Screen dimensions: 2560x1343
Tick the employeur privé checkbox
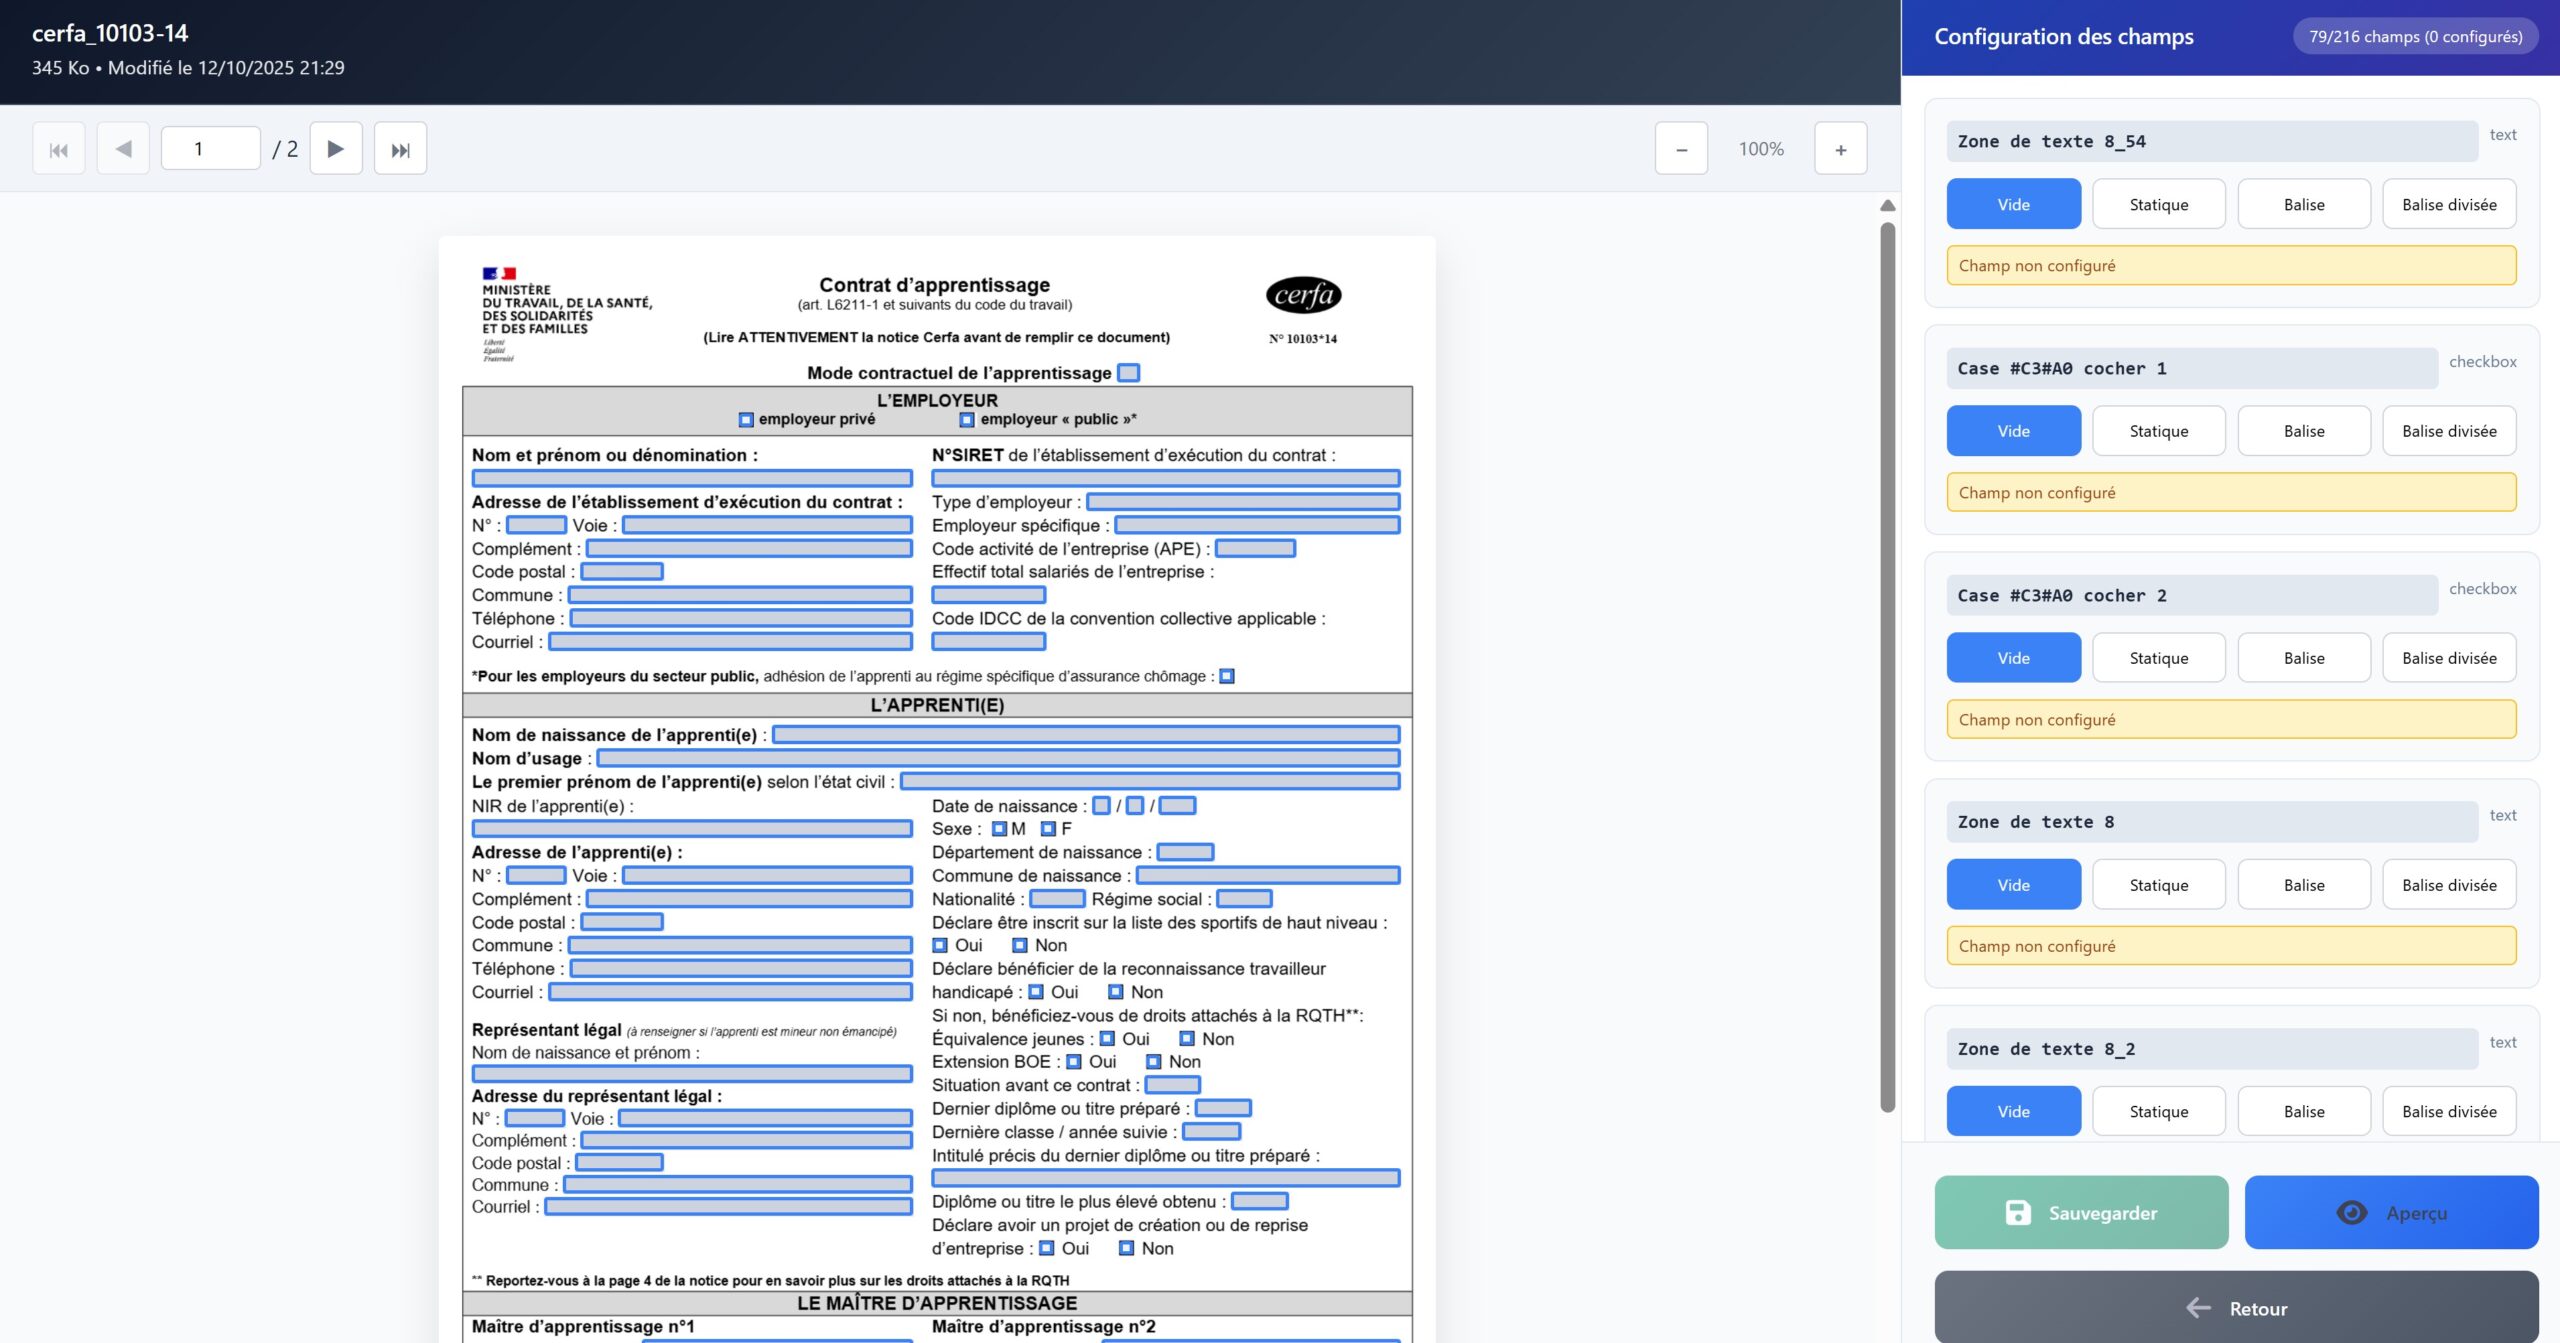click(746, 420)
